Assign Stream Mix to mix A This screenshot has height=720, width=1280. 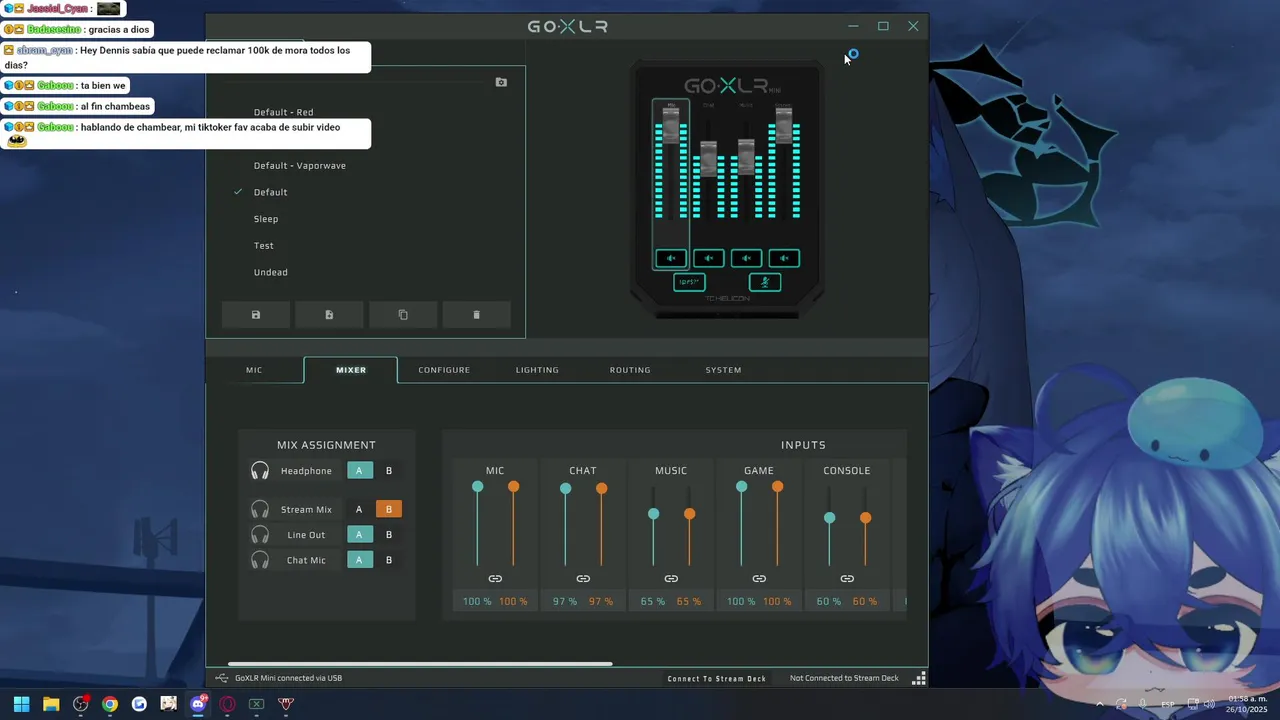point(359,510)
